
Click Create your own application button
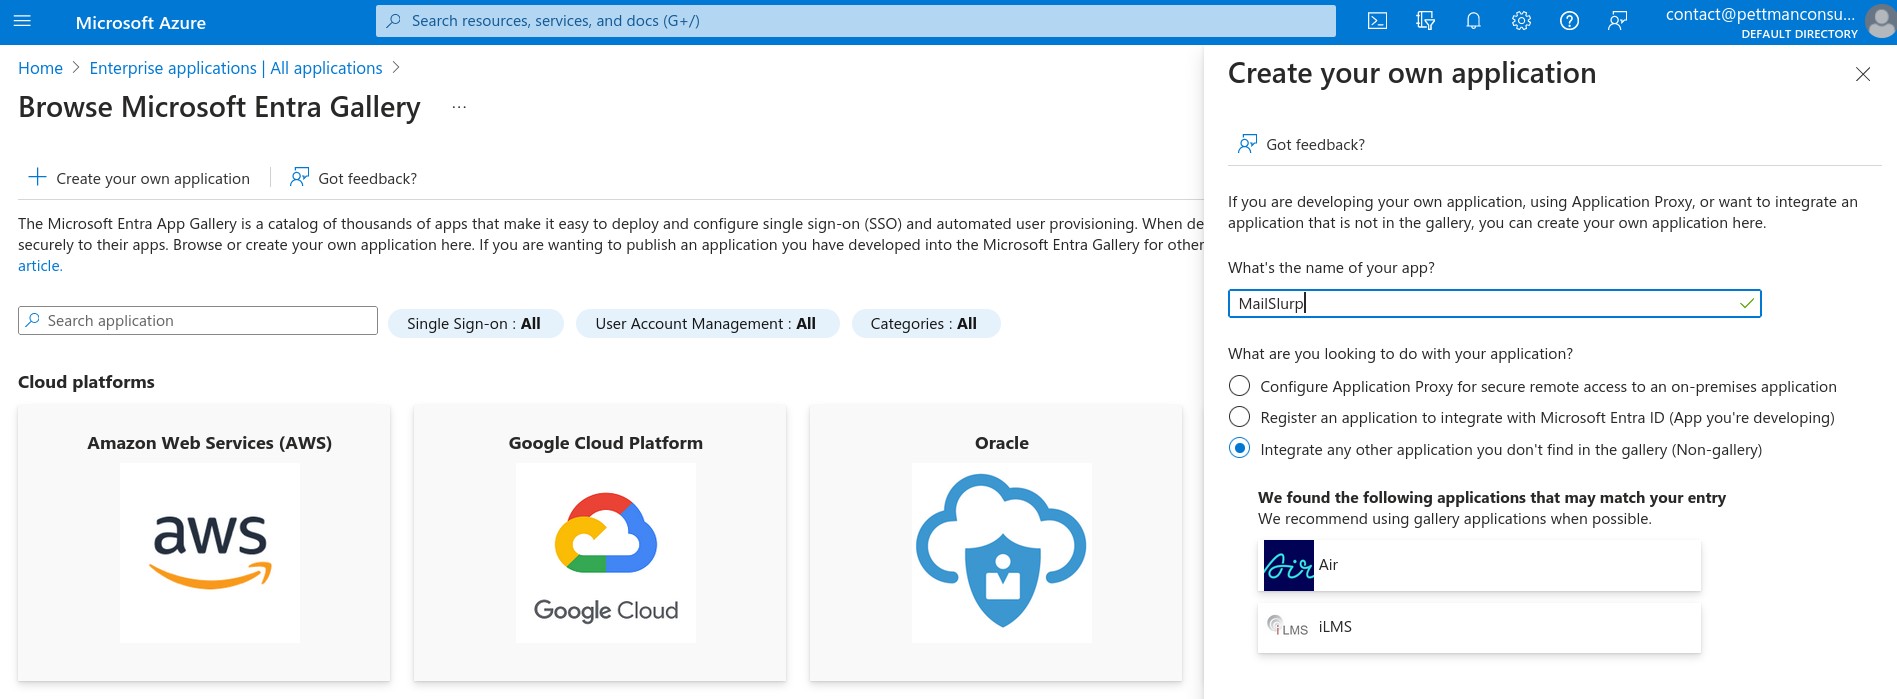coord(139,178)
